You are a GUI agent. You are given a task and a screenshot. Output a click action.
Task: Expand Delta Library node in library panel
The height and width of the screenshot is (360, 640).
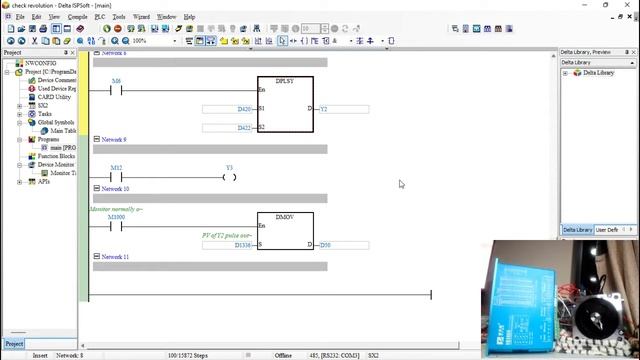(565, 73)
